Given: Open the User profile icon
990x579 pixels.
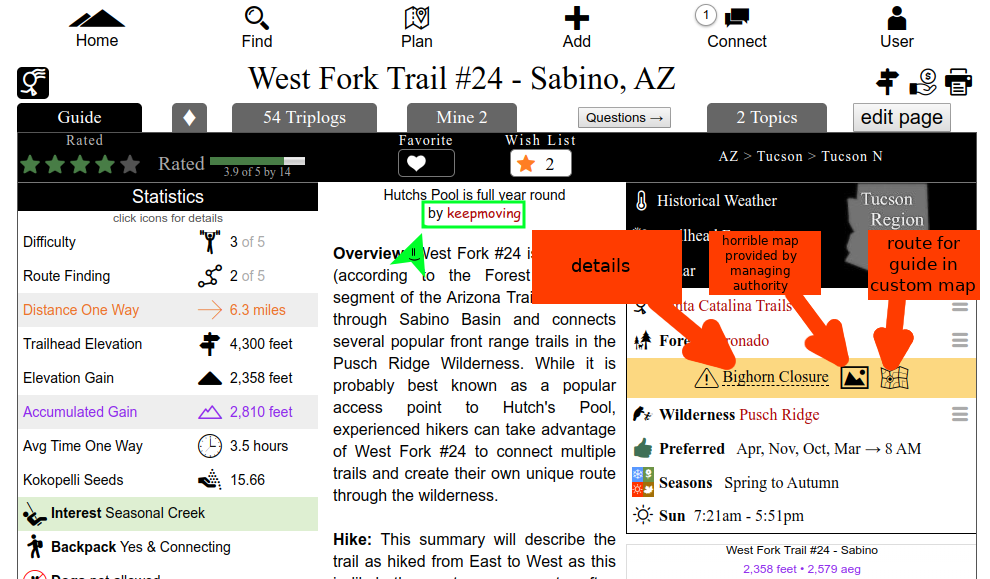Looking at the screenshot, I should 897,18.
